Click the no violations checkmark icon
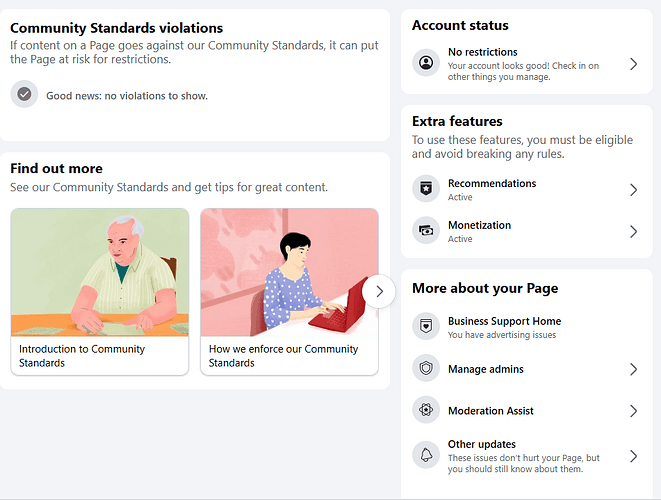 click(x=24, y=94)
